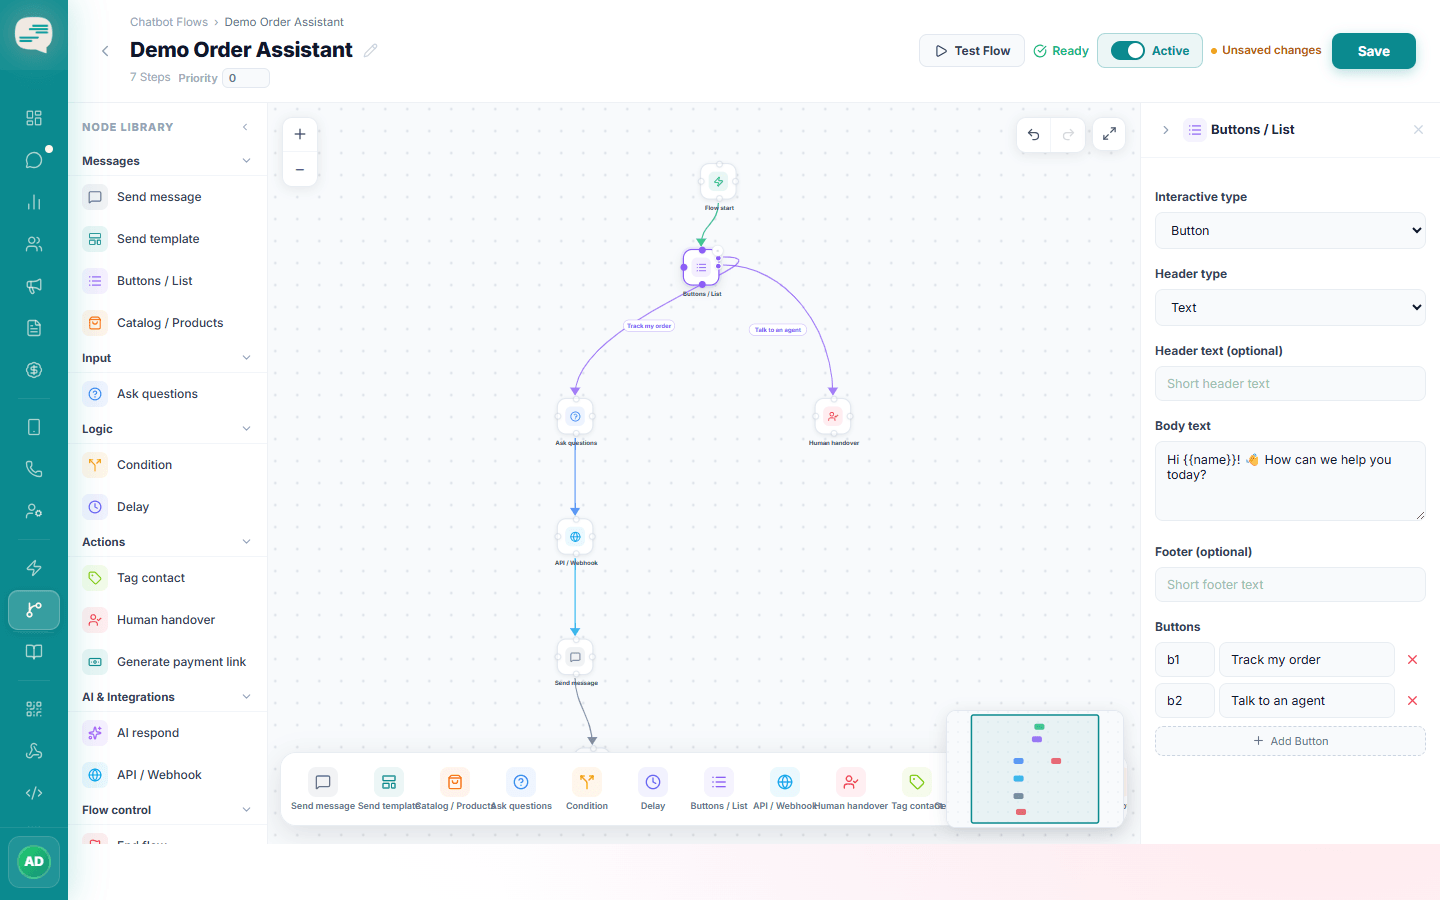Click the Priority number field
Viewport: 1440px width, 900px height.
[x=246, y=78]
